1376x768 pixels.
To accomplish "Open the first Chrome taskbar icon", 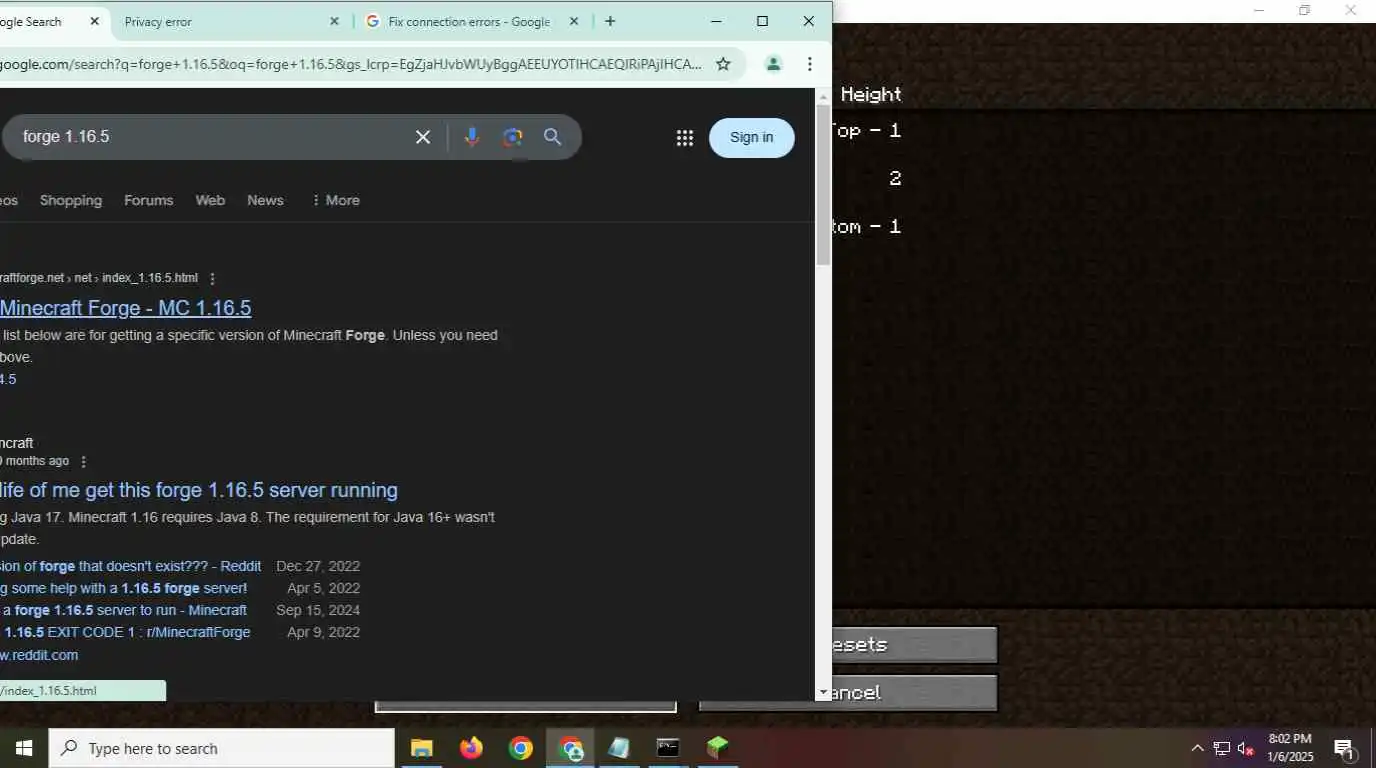I will (520, 748).
